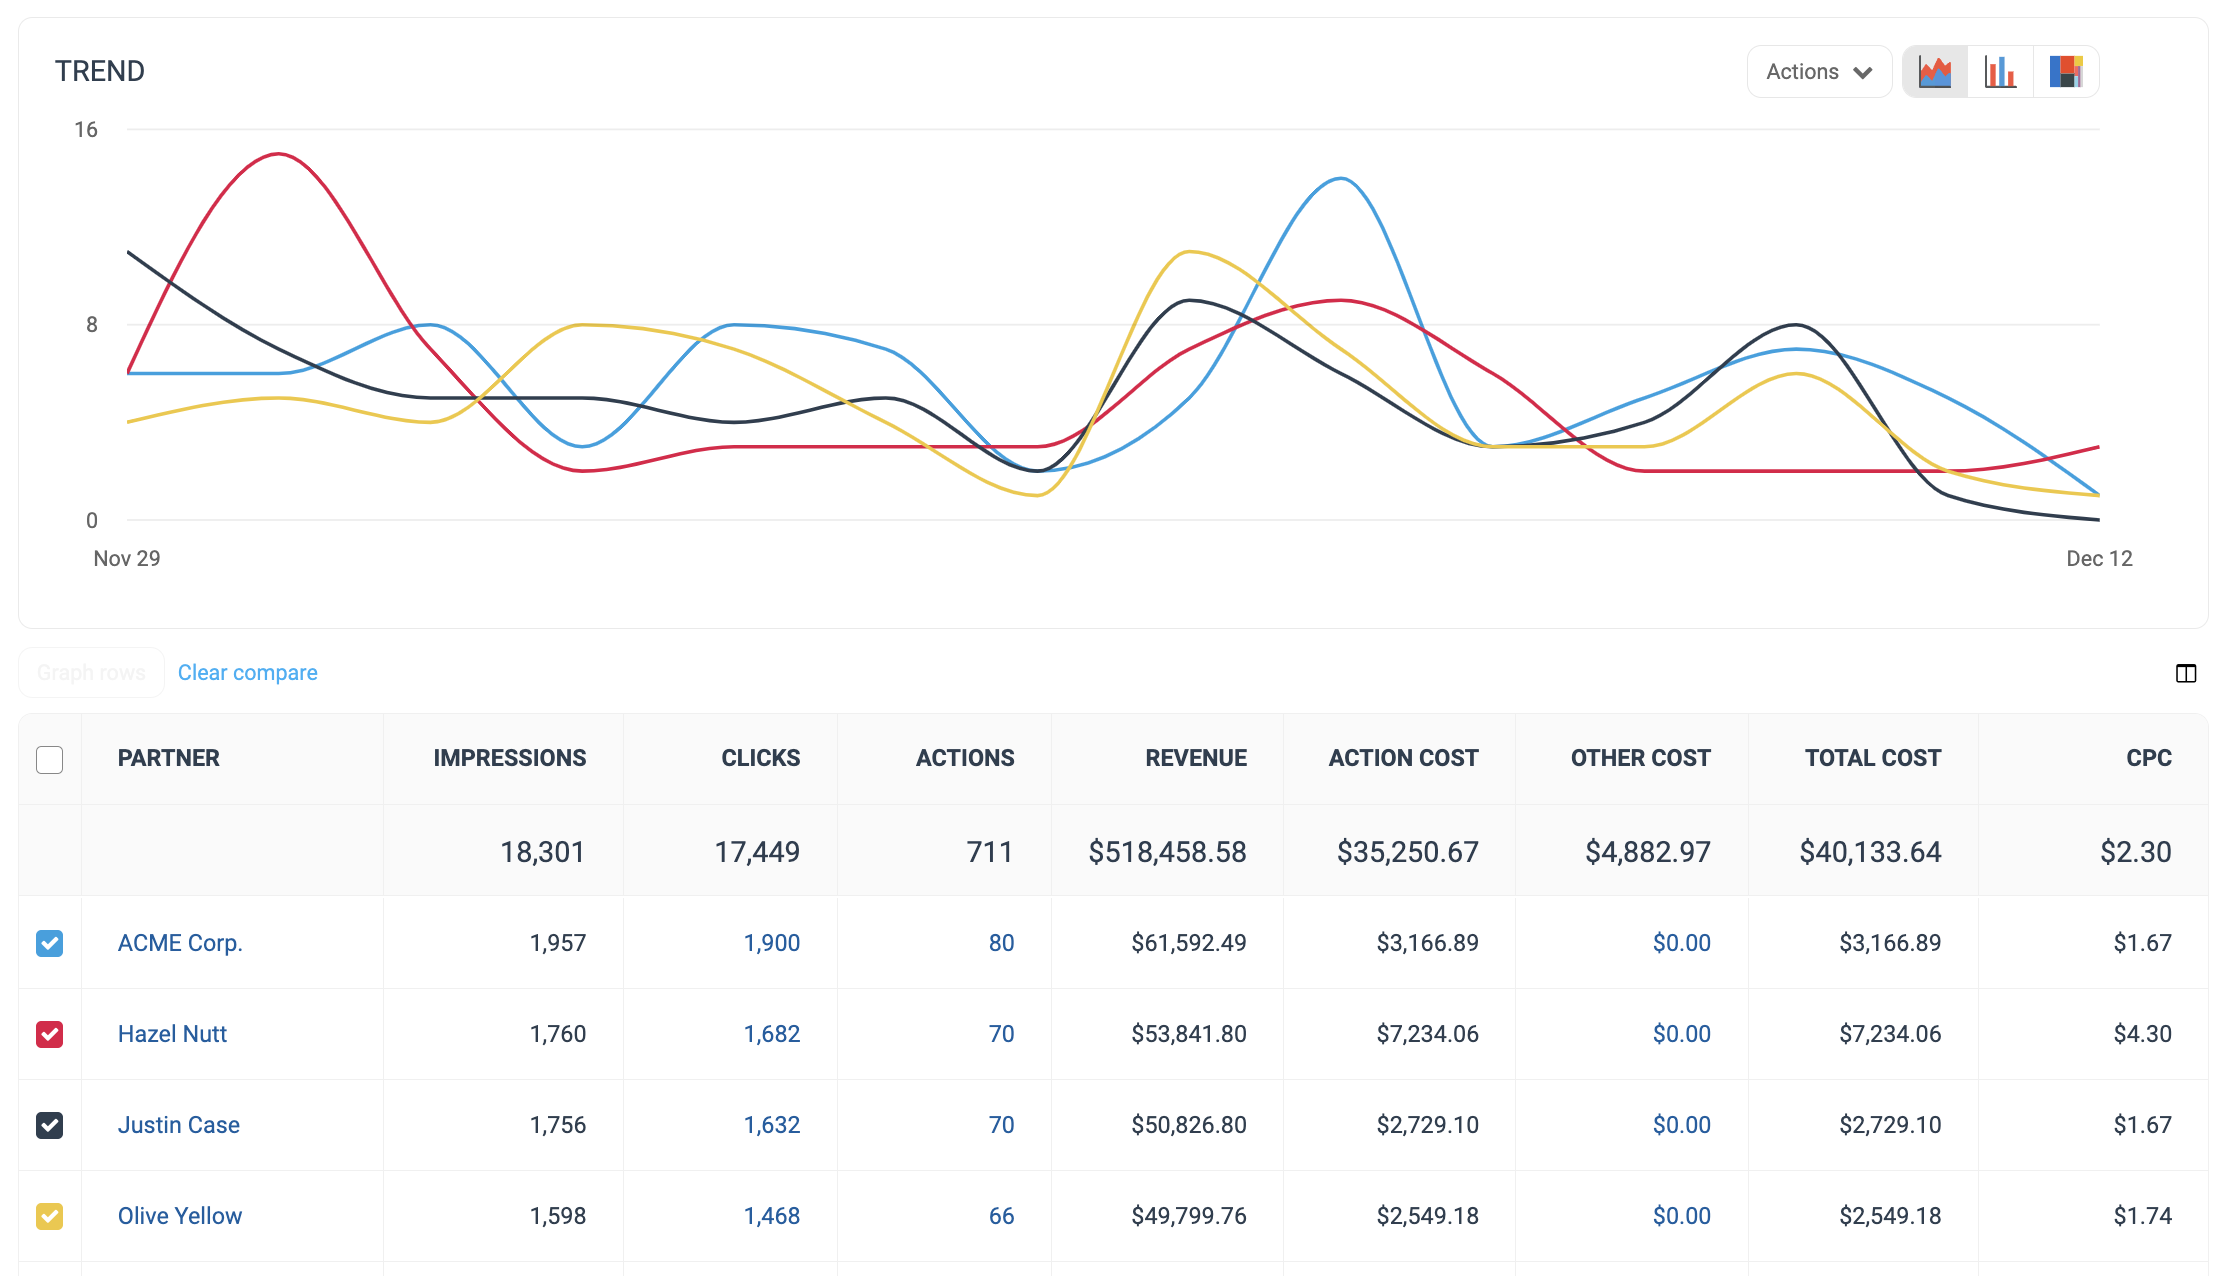Viewport: 2232px width, 1276px height.
Task: Sort by the Revenue column header
Action: point(1196,758)
